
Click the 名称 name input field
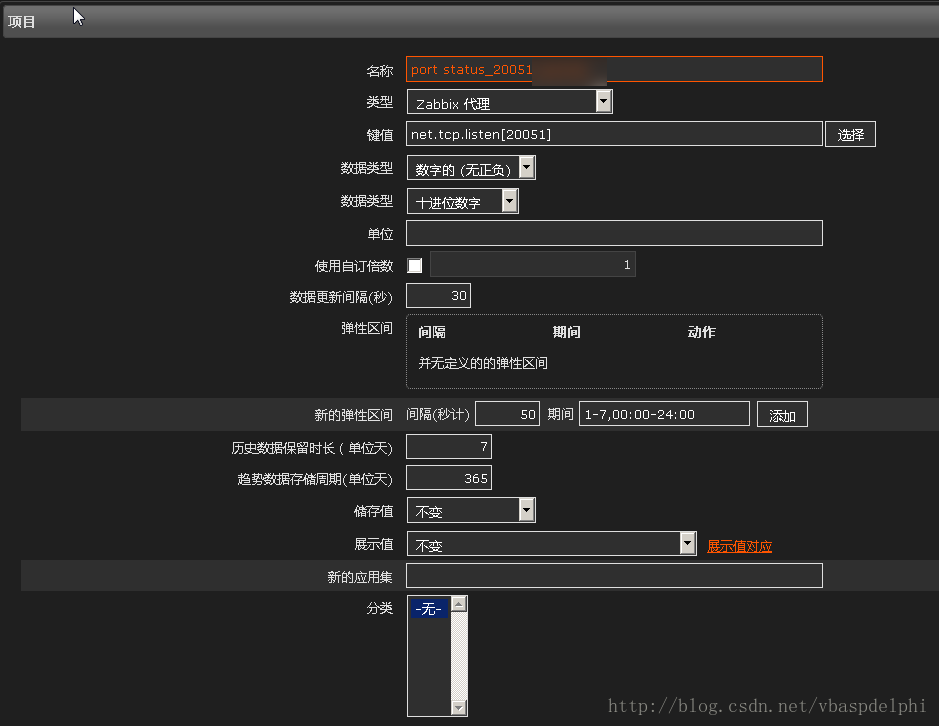(614, 69)
